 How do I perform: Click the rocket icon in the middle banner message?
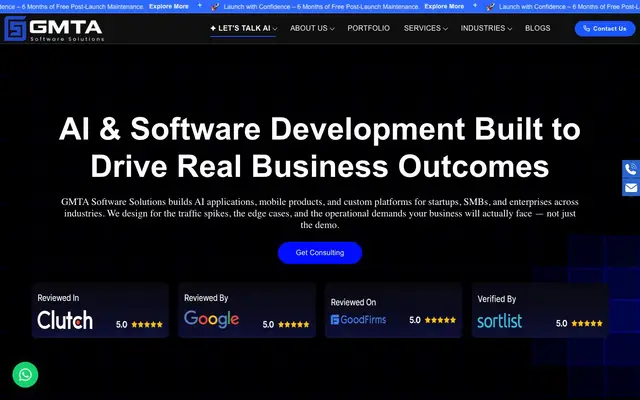[215, 7]
